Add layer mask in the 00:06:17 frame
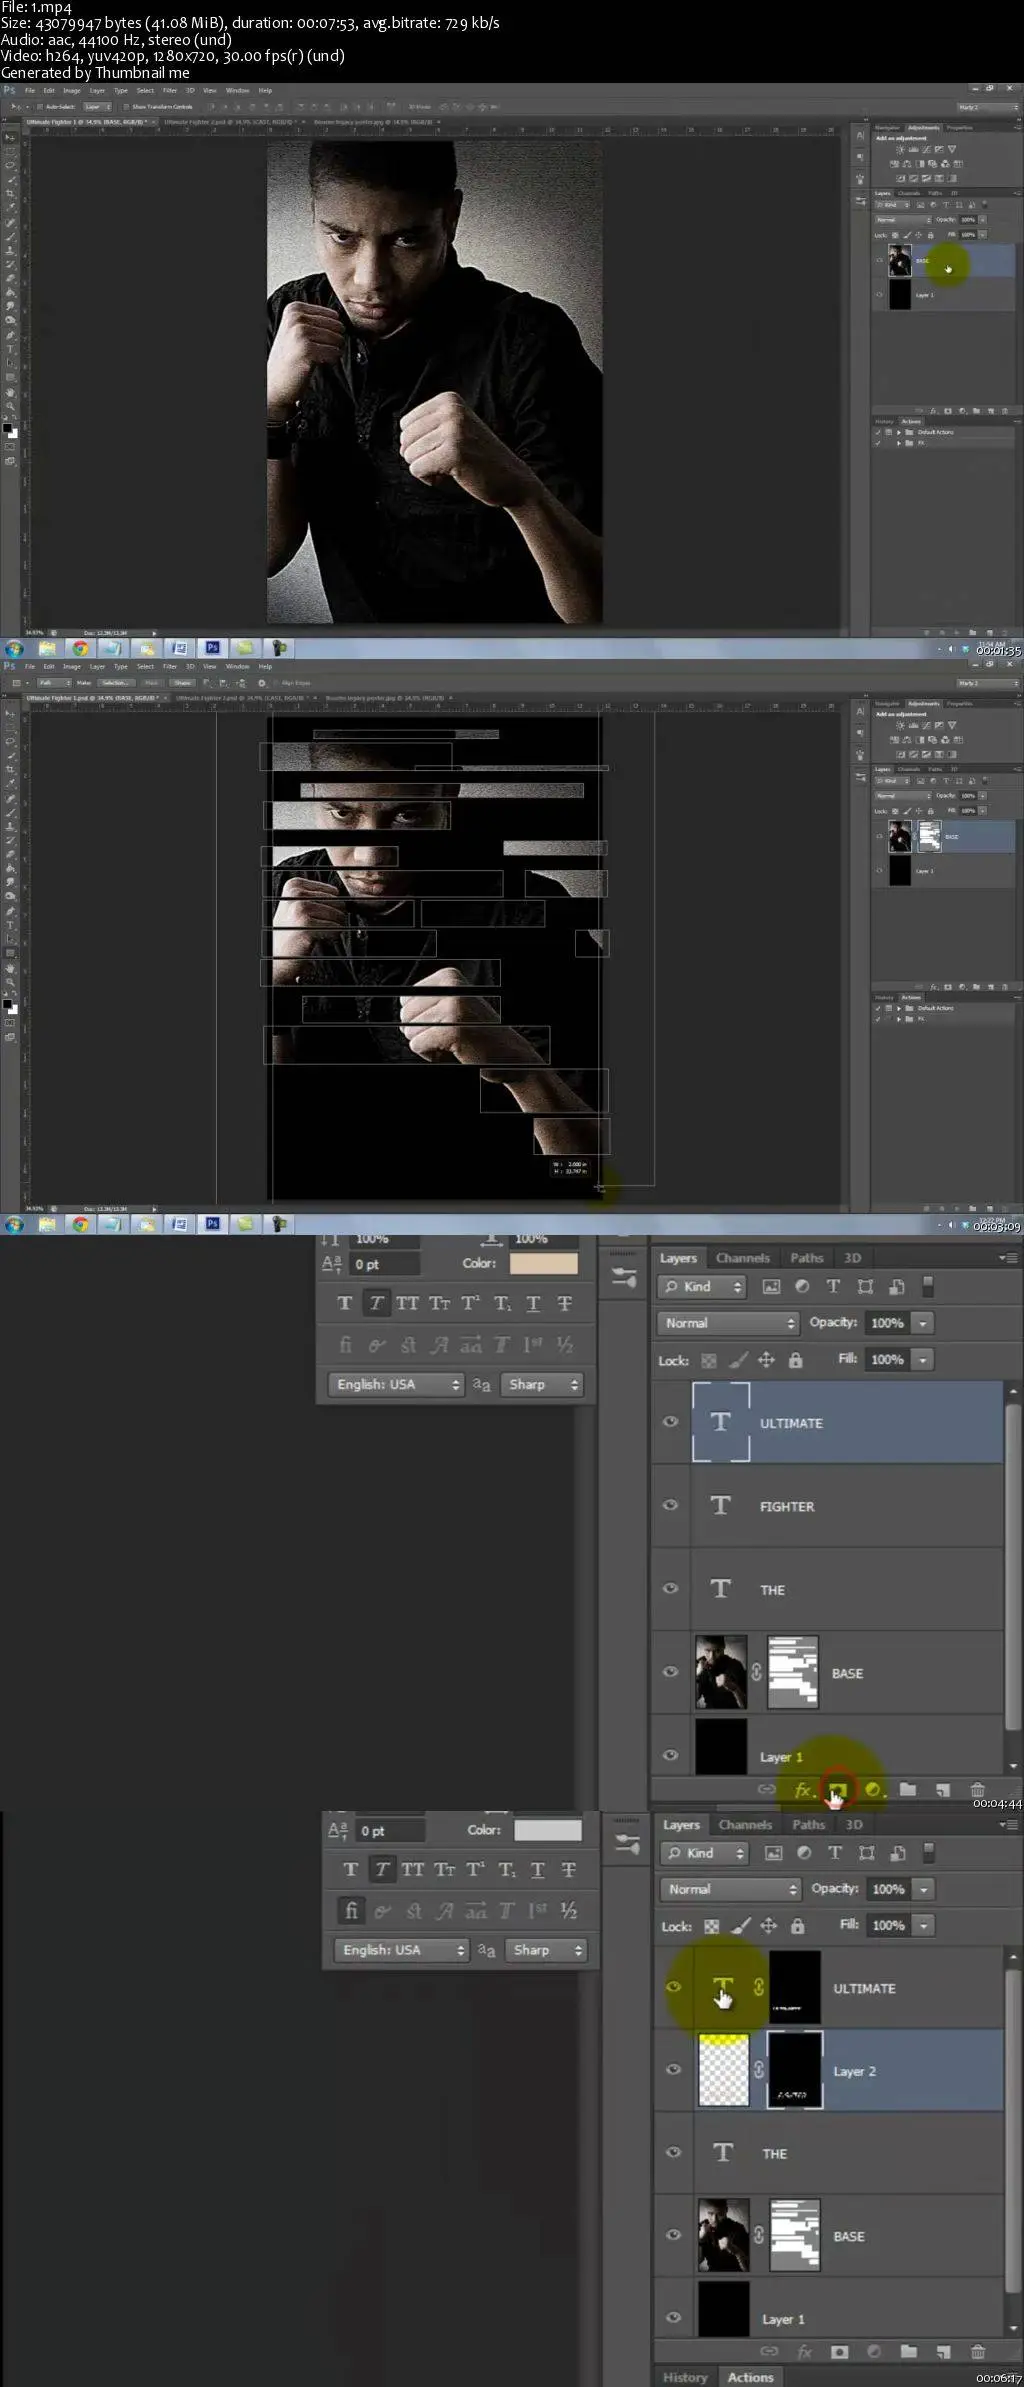This screenshot has width=1024, height=2387. pyautogui.click(x=839, y=2351)
